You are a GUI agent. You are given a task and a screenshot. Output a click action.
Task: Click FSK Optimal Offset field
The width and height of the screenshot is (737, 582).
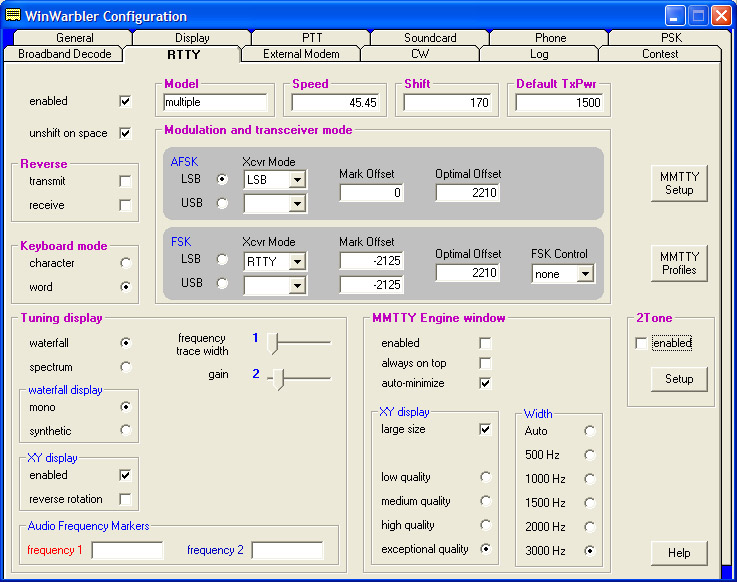click(x=468, y=273)
